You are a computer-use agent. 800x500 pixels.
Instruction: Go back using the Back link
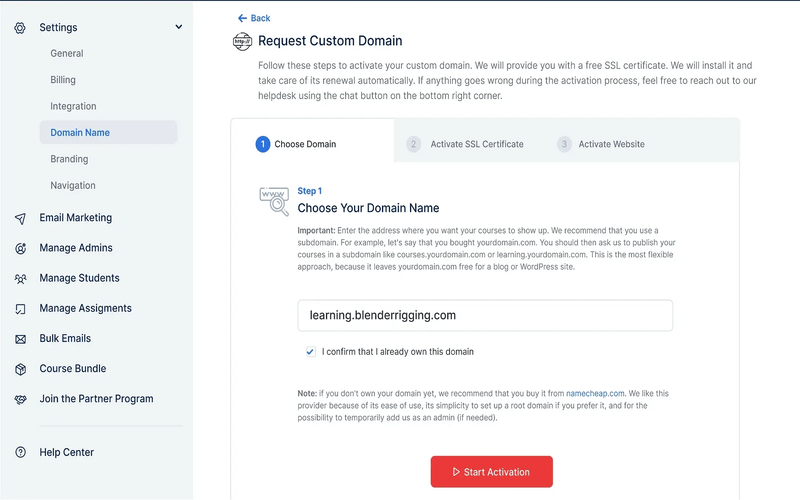pos(254,18)
